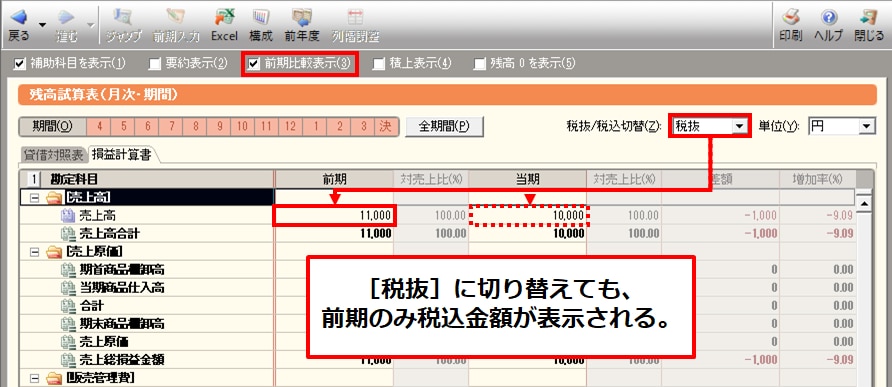Collapse the [売上原価] group
Image resolution: width=892 pixels, height=387 pixels.
pos(34,251)
